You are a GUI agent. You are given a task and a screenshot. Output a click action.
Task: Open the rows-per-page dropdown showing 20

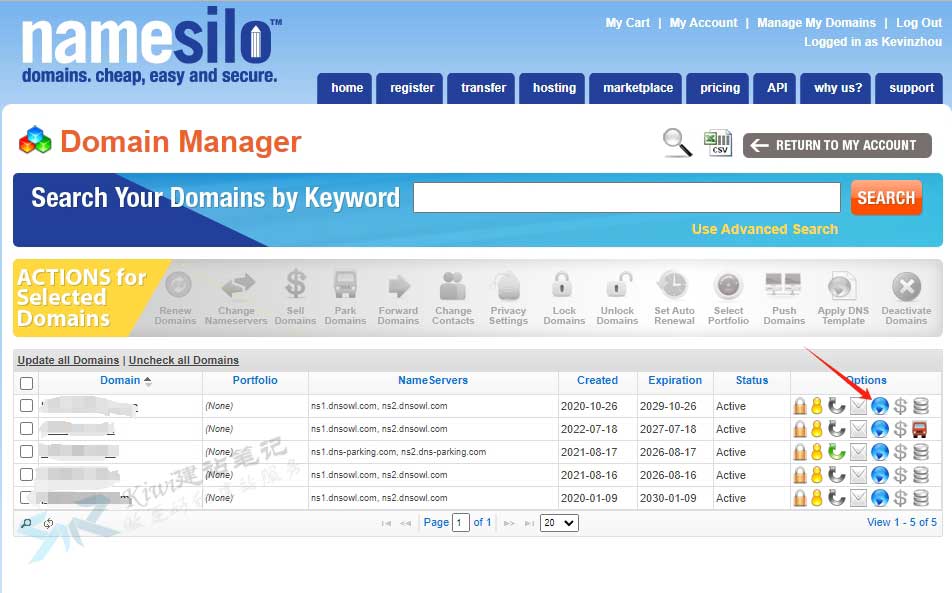click(x=559, y=523)
